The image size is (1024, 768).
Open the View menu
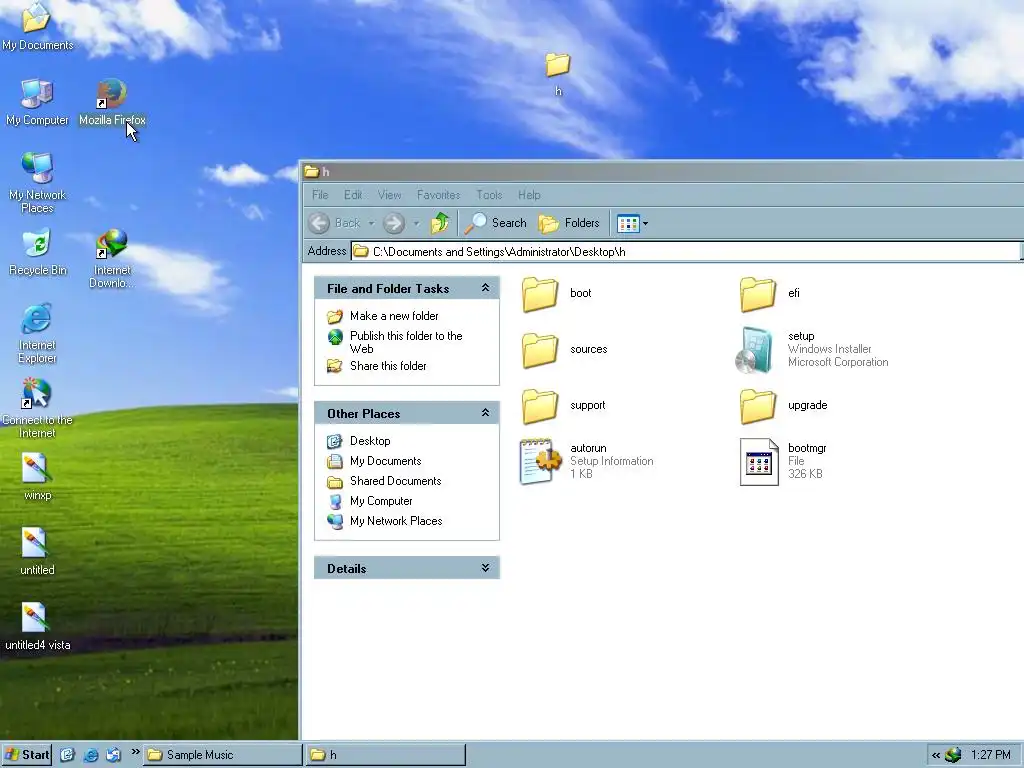(x=389, y=195)
